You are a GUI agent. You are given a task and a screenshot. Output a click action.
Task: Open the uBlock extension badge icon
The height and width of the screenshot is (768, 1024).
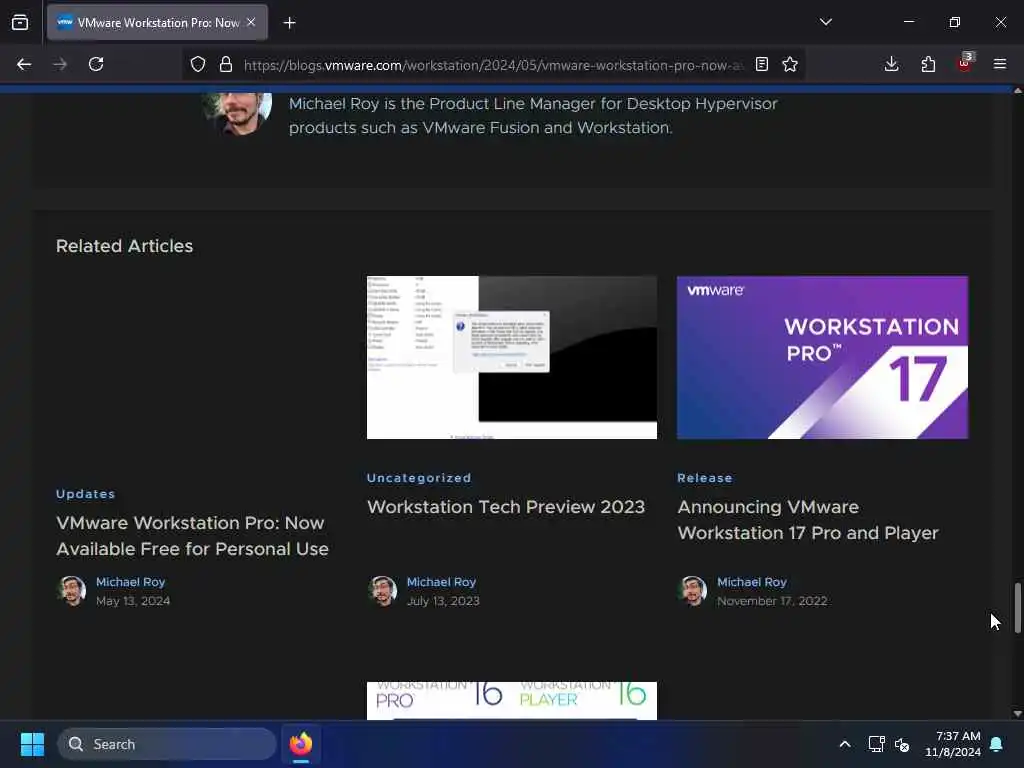(x=965, y=63)
